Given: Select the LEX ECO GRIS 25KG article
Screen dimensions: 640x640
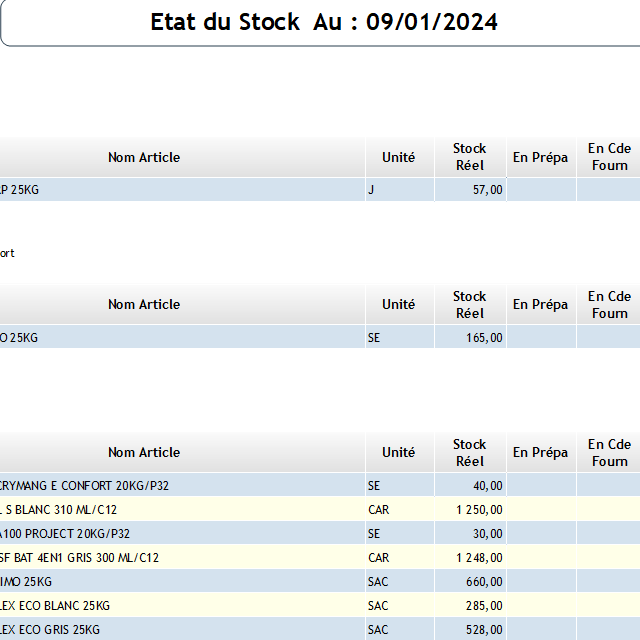Looking at the screenshot, I should [50, 630].
